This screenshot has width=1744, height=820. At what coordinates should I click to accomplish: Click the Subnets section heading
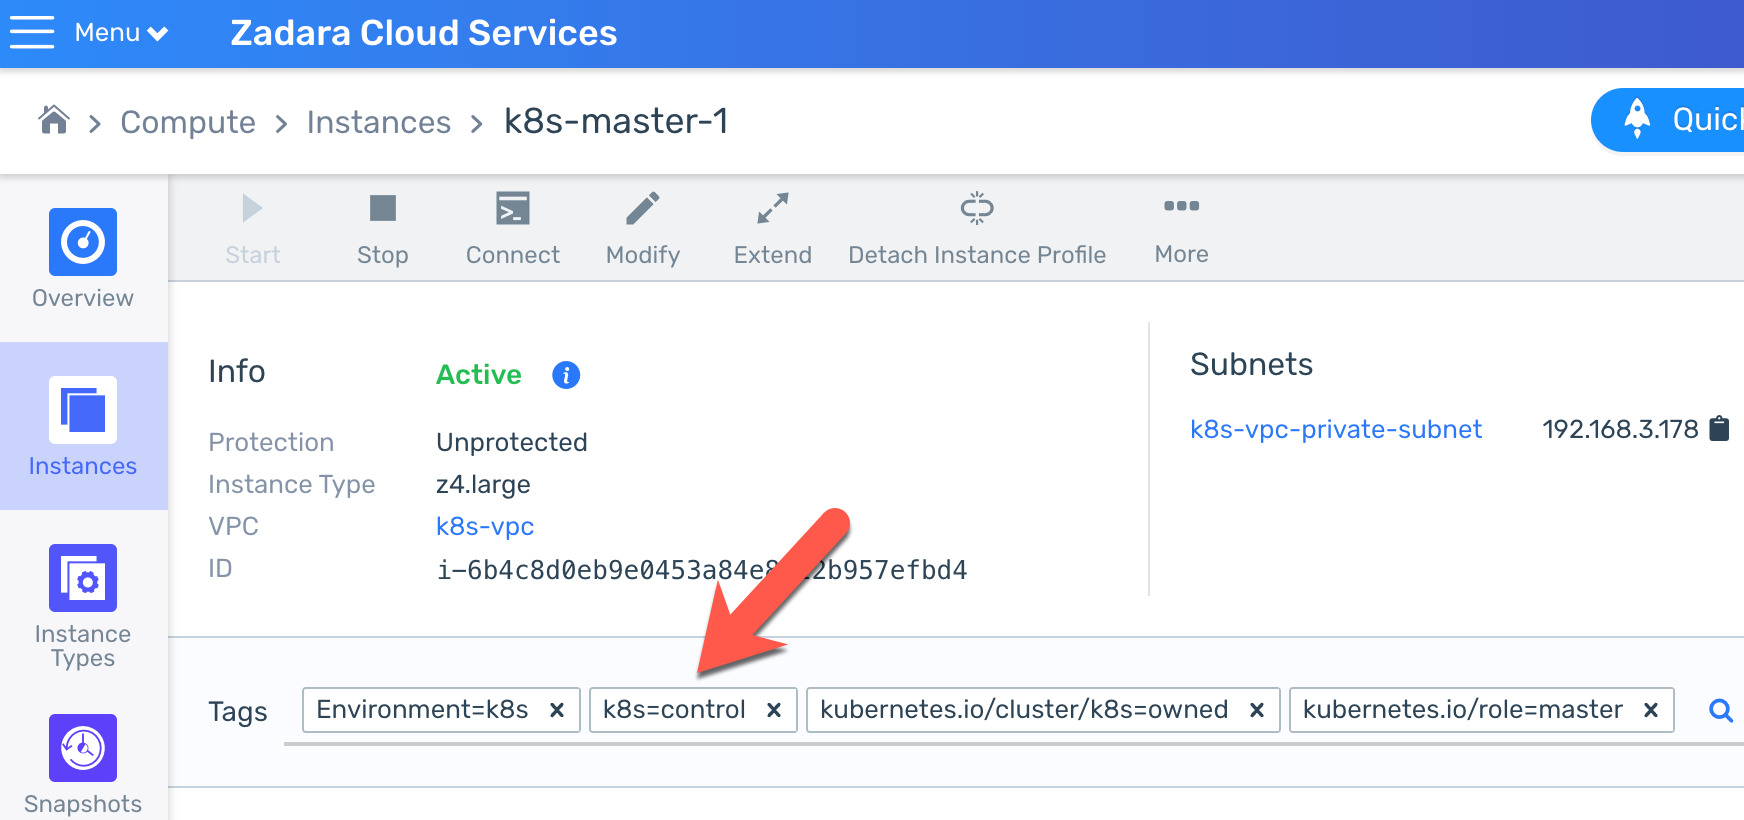click(1251, 364)
